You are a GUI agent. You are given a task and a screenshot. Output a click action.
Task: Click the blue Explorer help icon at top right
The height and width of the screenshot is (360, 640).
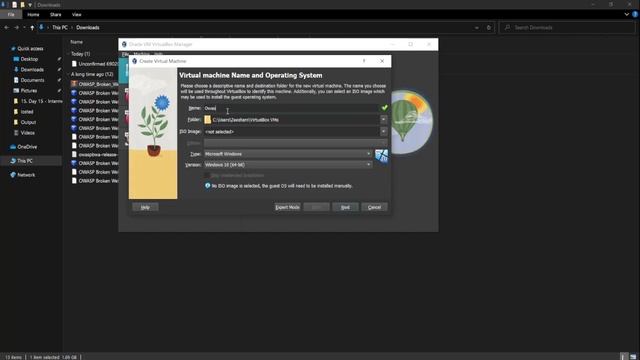point(635,14)
